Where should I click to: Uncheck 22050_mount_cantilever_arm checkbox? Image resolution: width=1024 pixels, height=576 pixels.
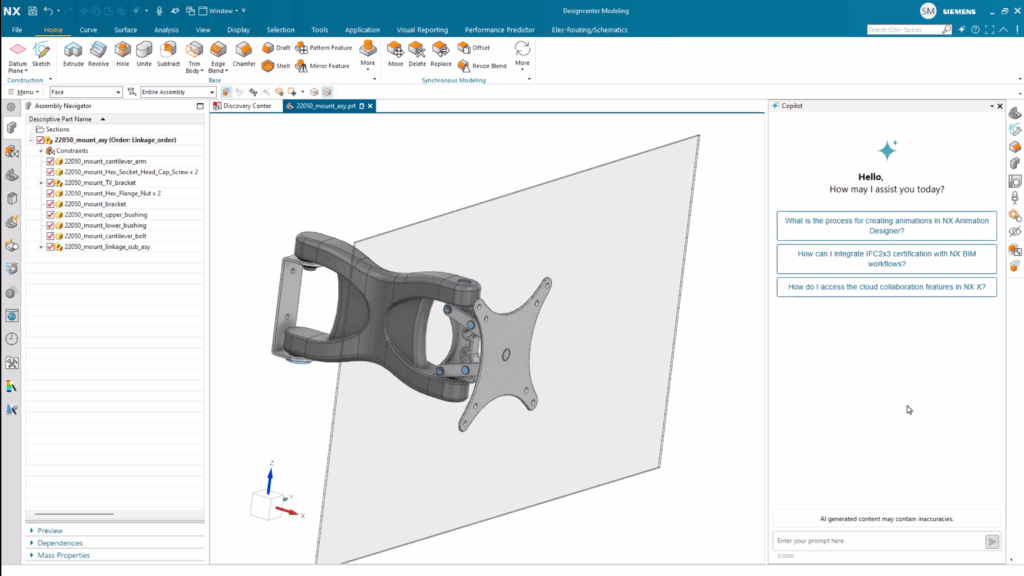click(x=51, y=161)
